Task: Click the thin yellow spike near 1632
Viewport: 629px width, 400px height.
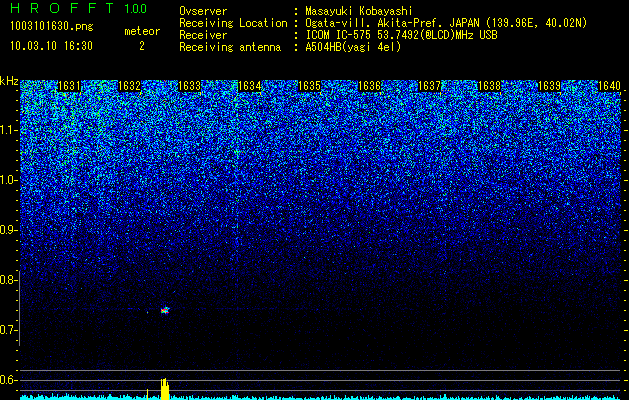Action: click(x=147, y=394)
